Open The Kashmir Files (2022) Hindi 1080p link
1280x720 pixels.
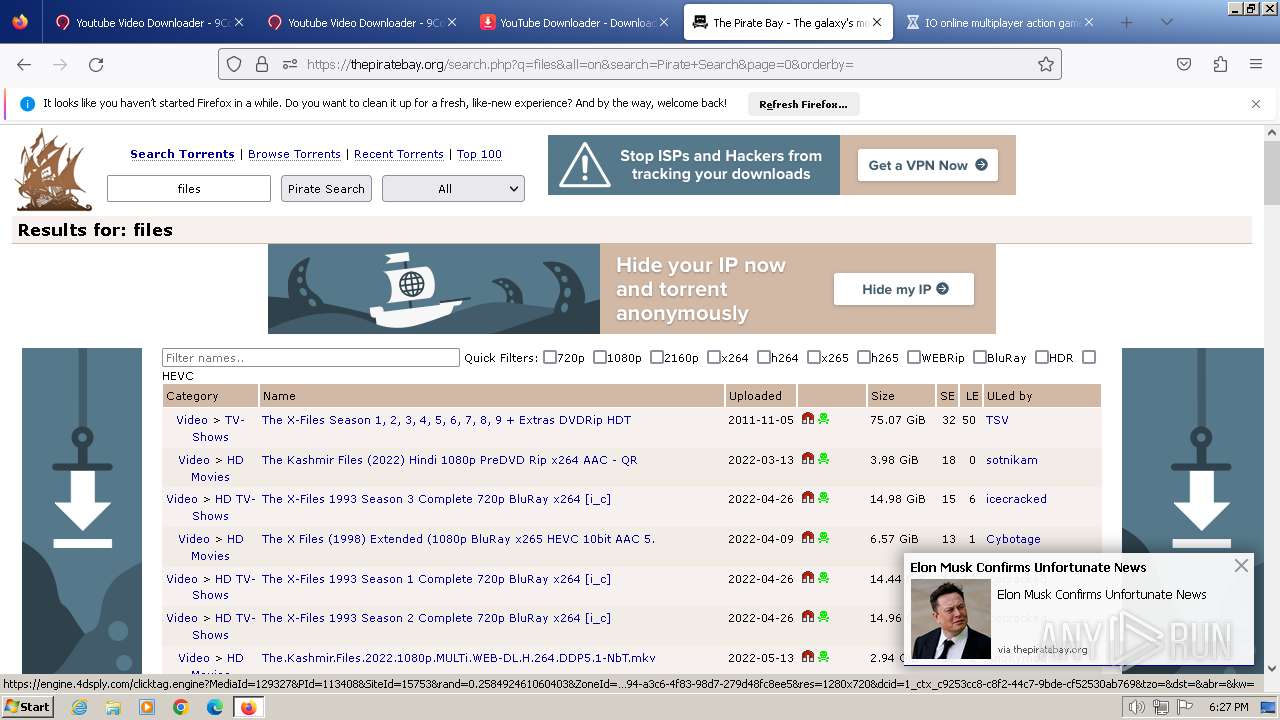click(449, 460)
